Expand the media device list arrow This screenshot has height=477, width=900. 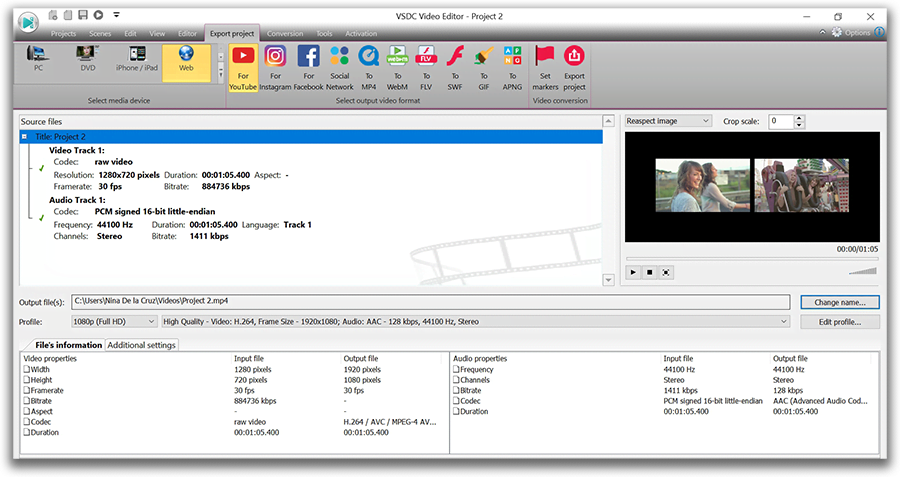(220, 73)
